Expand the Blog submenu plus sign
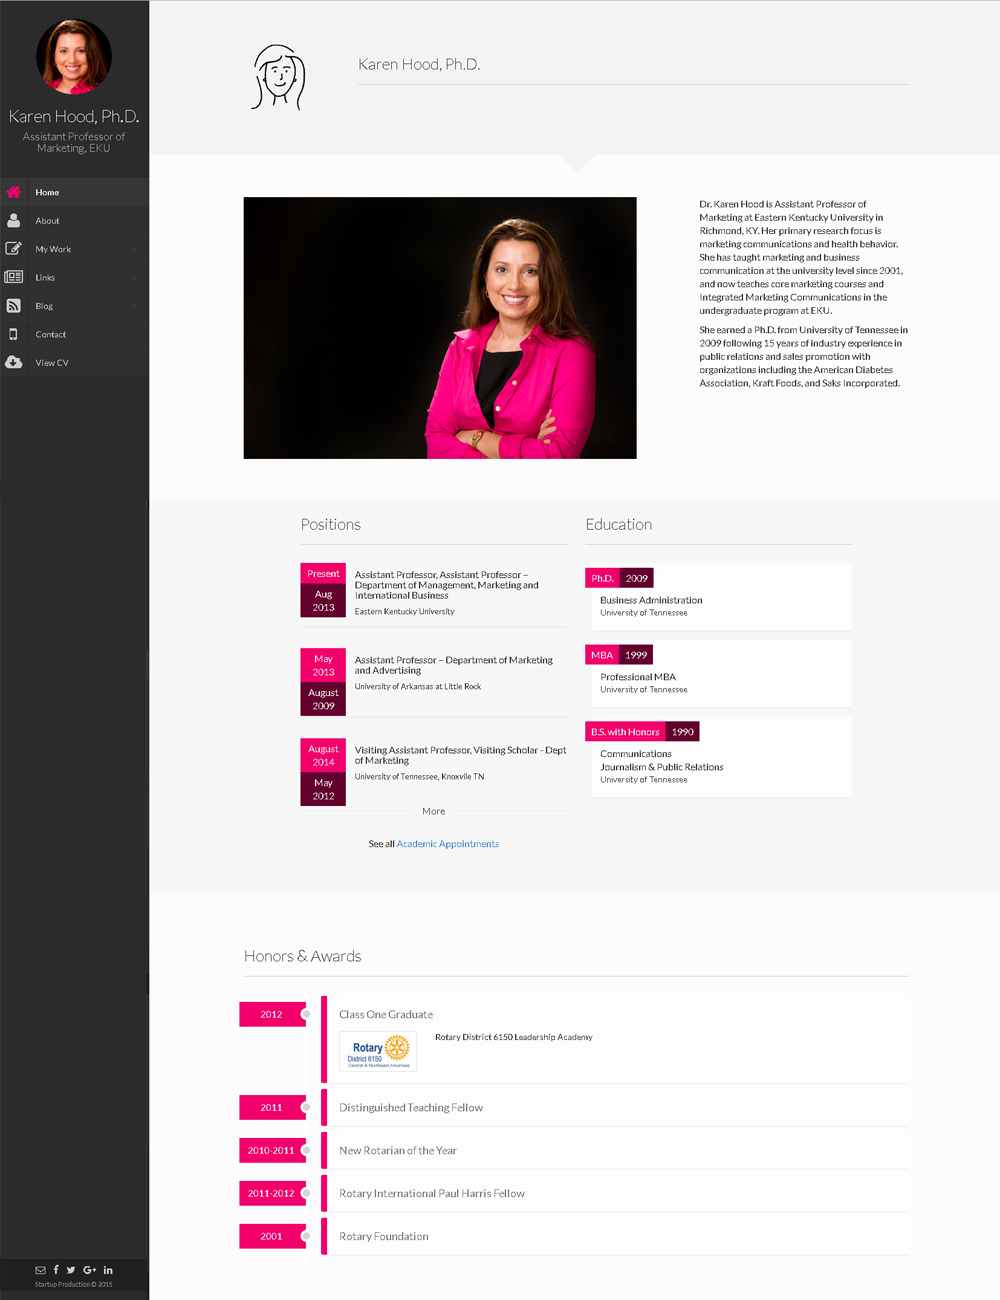Screen dimensions: 1000x1300 pyautogui.click(x=134, y=307)
